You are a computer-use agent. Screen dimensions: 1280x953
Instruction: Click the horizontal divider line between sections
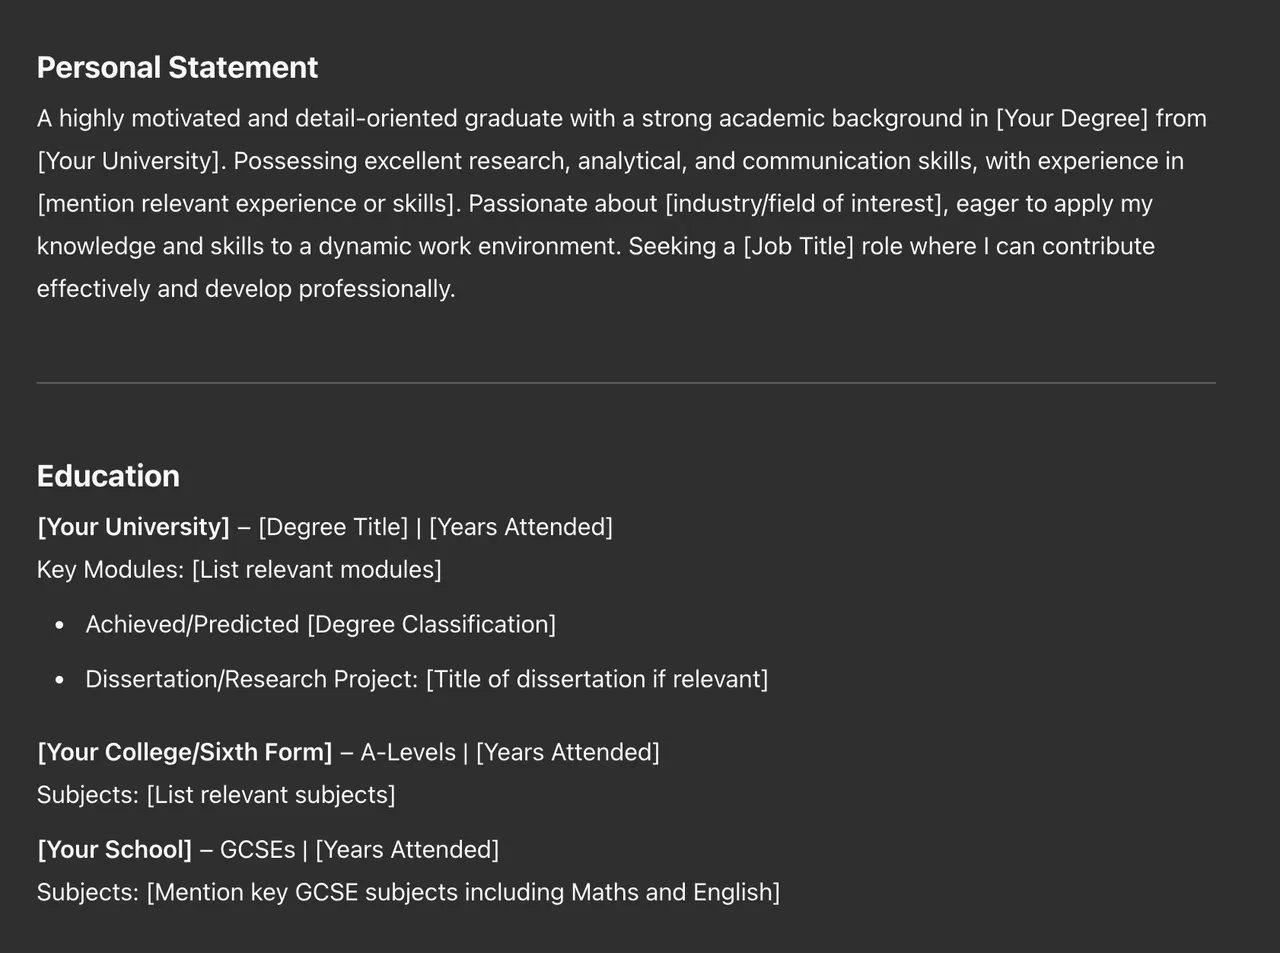point(626,383)
